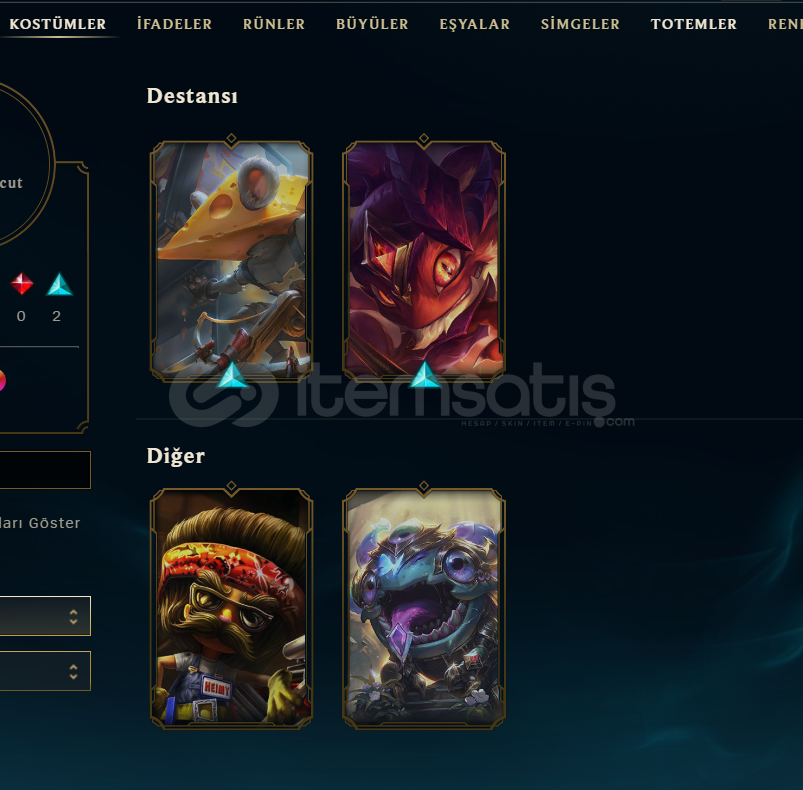
Task: Open the red dragon skin under Destansı
Action: coord(424,261)
